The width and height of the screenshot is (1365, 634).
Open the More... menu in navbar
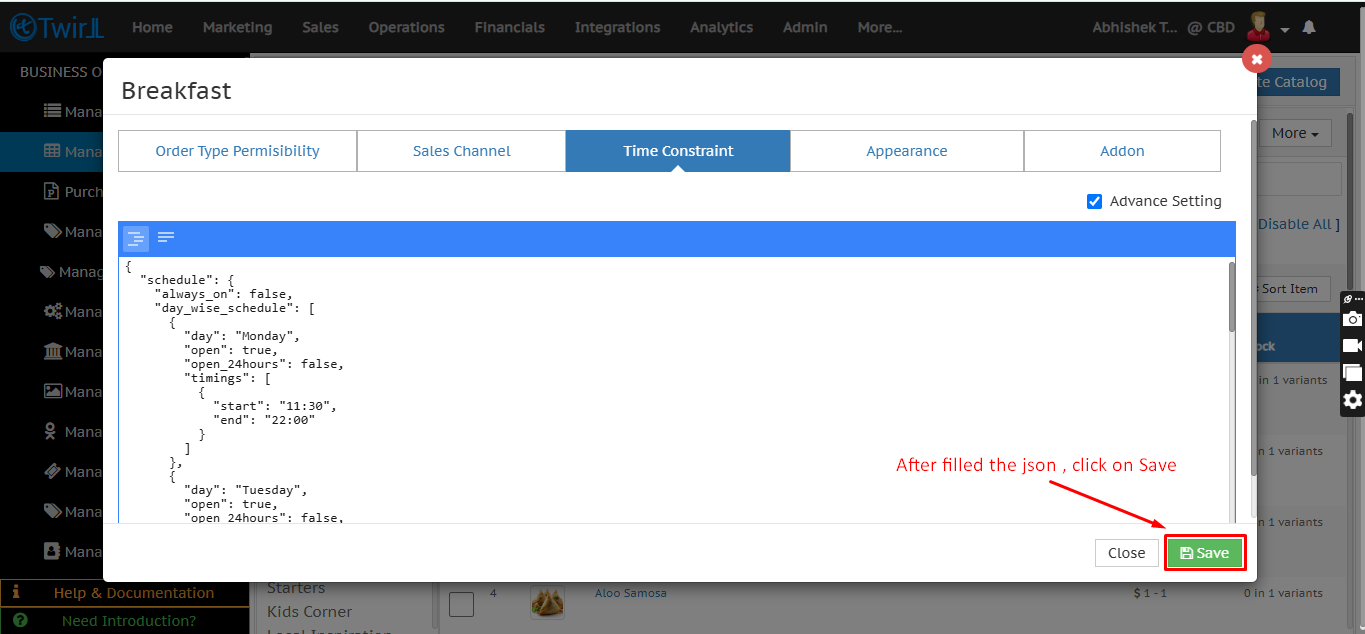879,28
